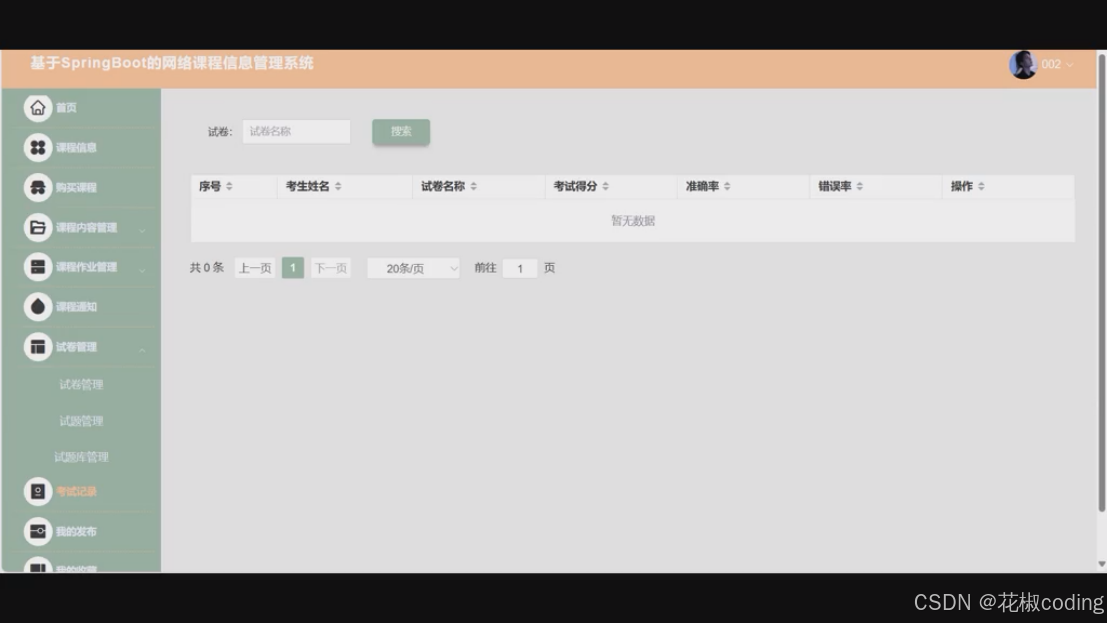Click the 搜索 search button
This screenshot has height=623, width=1108.
(400, 131)
